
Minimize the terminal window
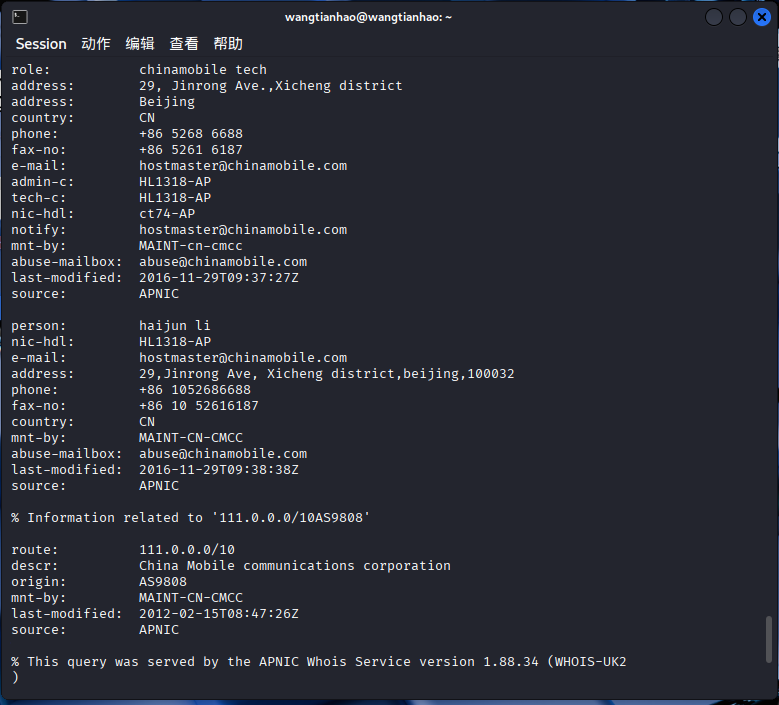tap(713, 17)
